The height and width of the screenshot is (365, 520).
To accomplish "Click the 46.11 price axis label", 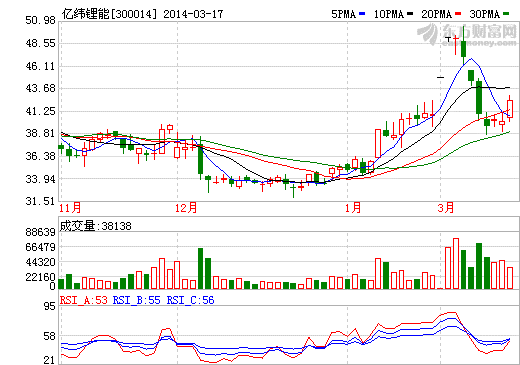I will coord(41,66).
